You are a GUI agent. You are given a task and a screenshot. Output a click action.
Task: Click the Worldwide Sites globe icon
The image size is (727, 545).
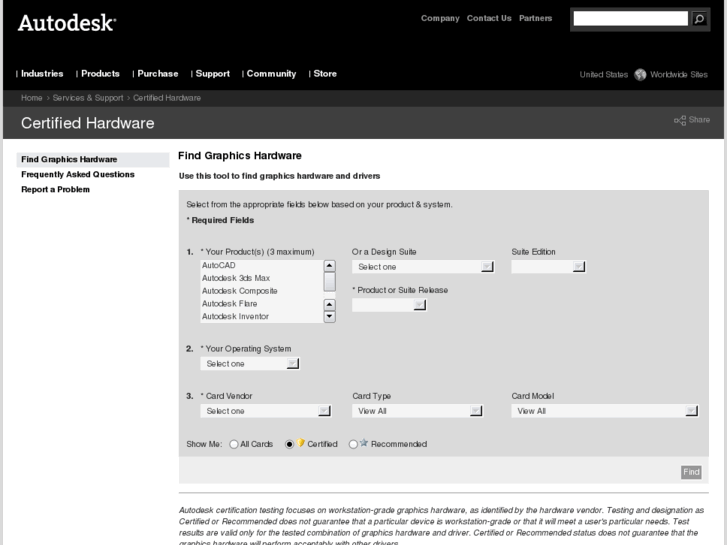click(x=640, y=75)
